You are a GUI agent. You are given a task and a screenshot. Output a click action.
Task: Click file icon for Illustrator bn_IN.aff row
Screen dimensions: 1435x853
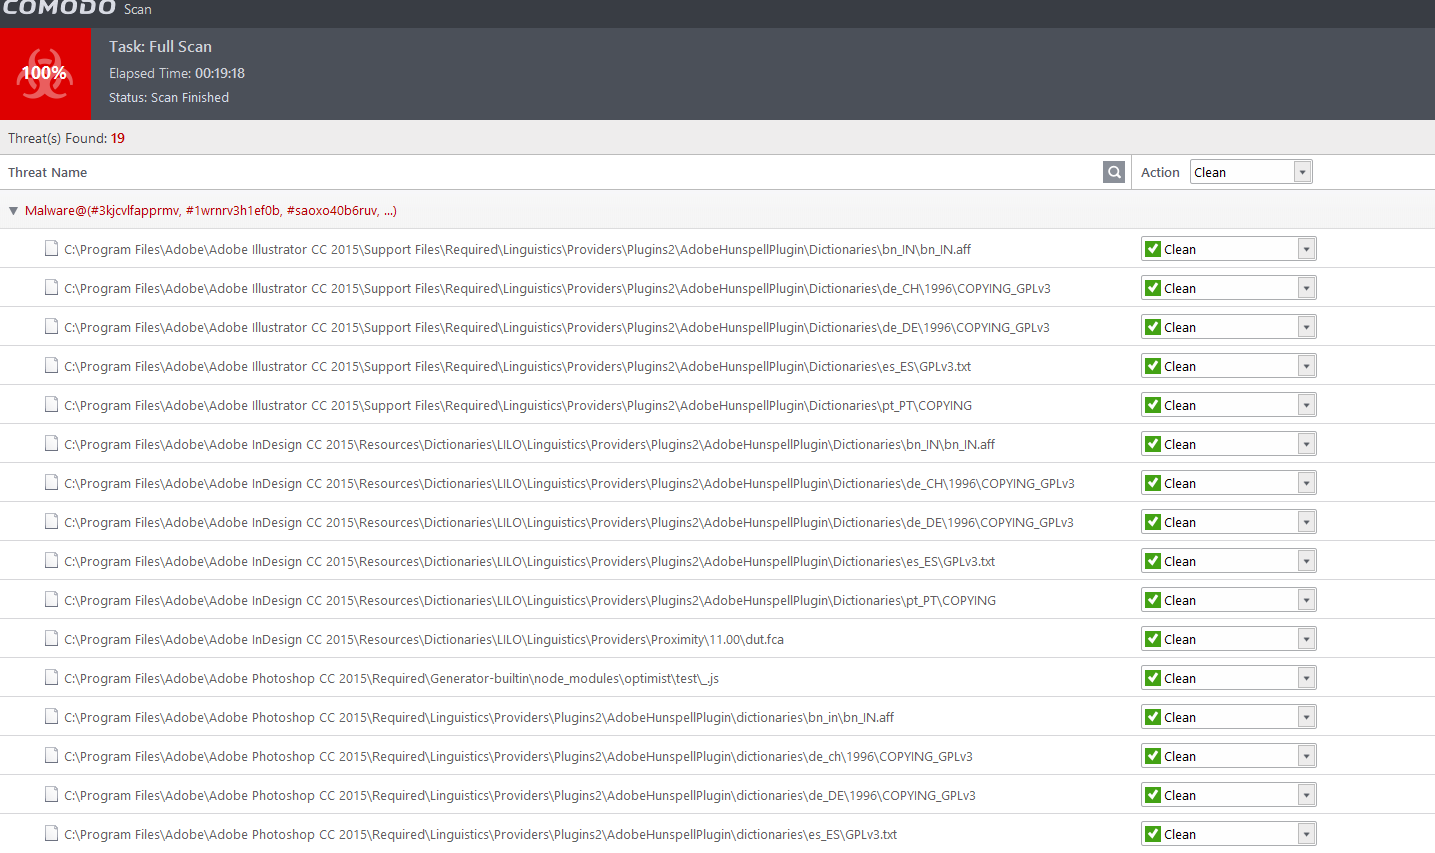click(51, 249)
